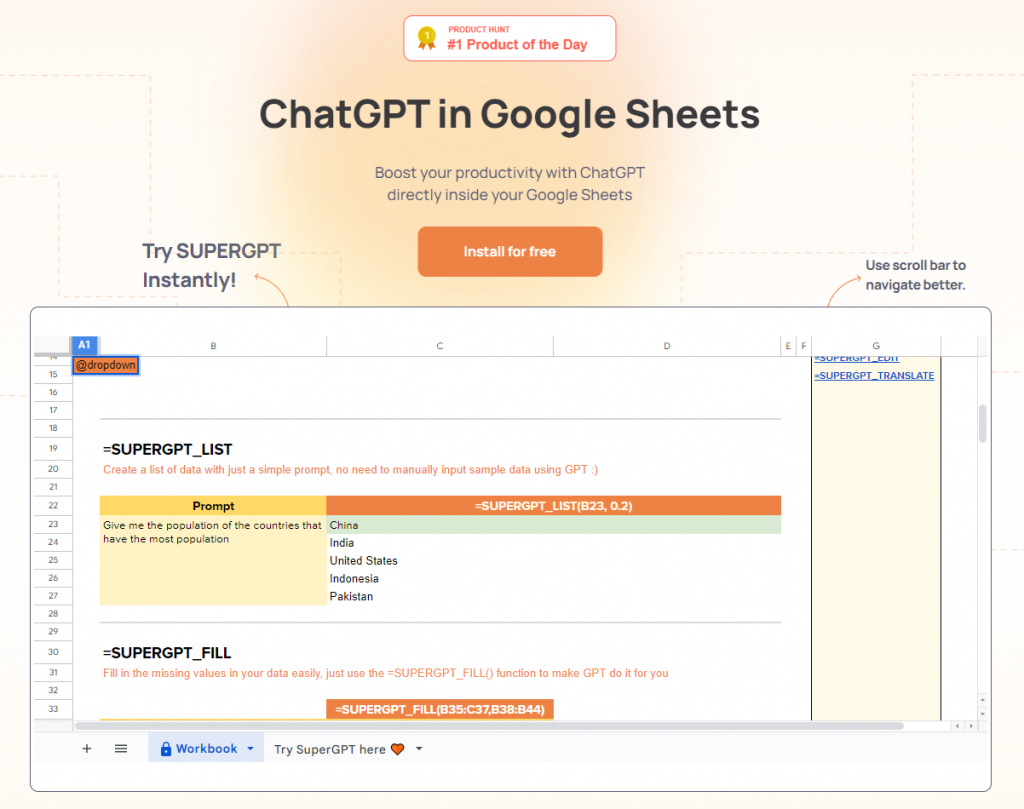Select row 22 header
This screenshot has width=1024, height=809.
(x=53, y=505)
